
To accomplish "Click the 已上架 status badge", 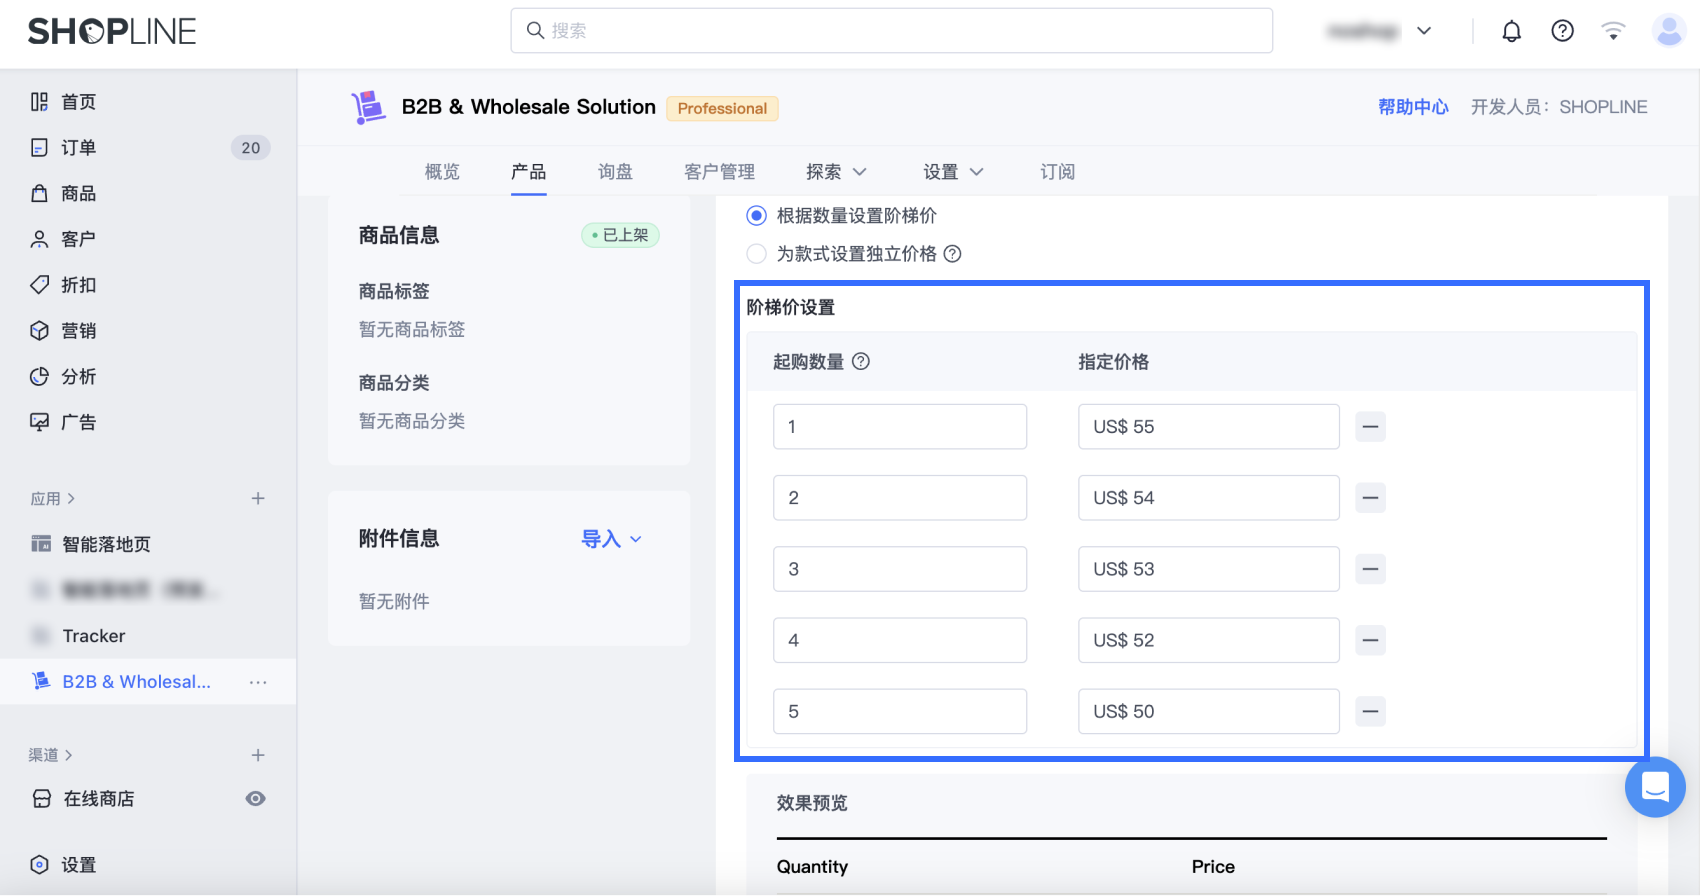I will (620, 235).
